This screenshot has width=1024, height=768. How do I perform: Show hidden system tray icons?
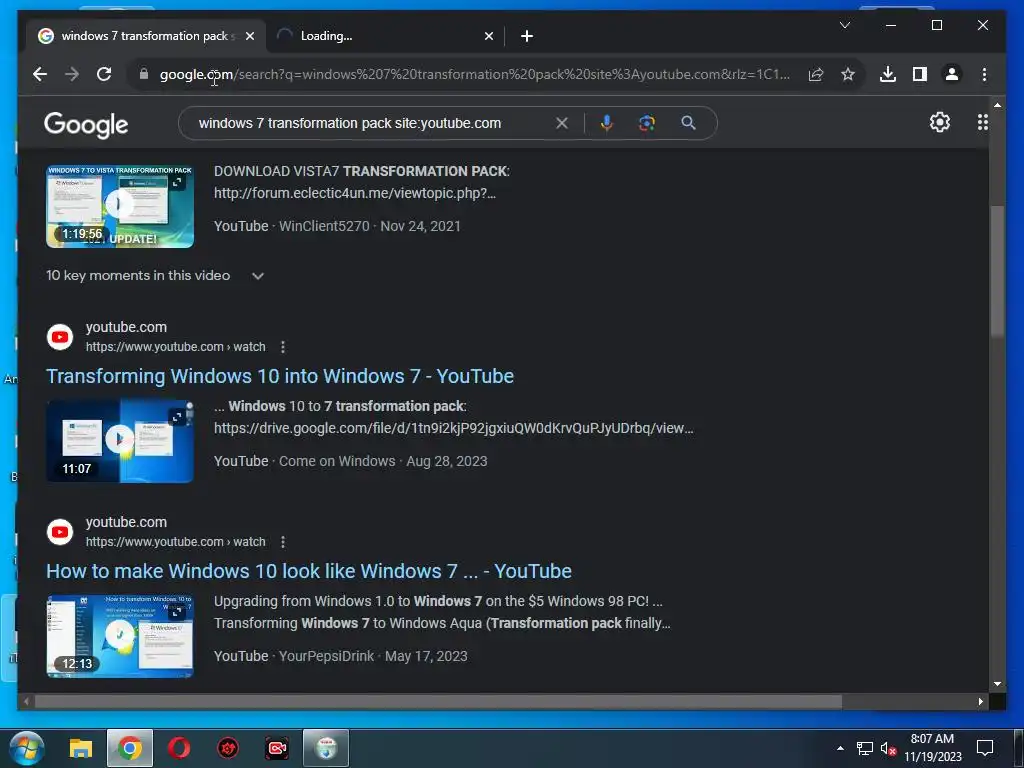point(840,748)
